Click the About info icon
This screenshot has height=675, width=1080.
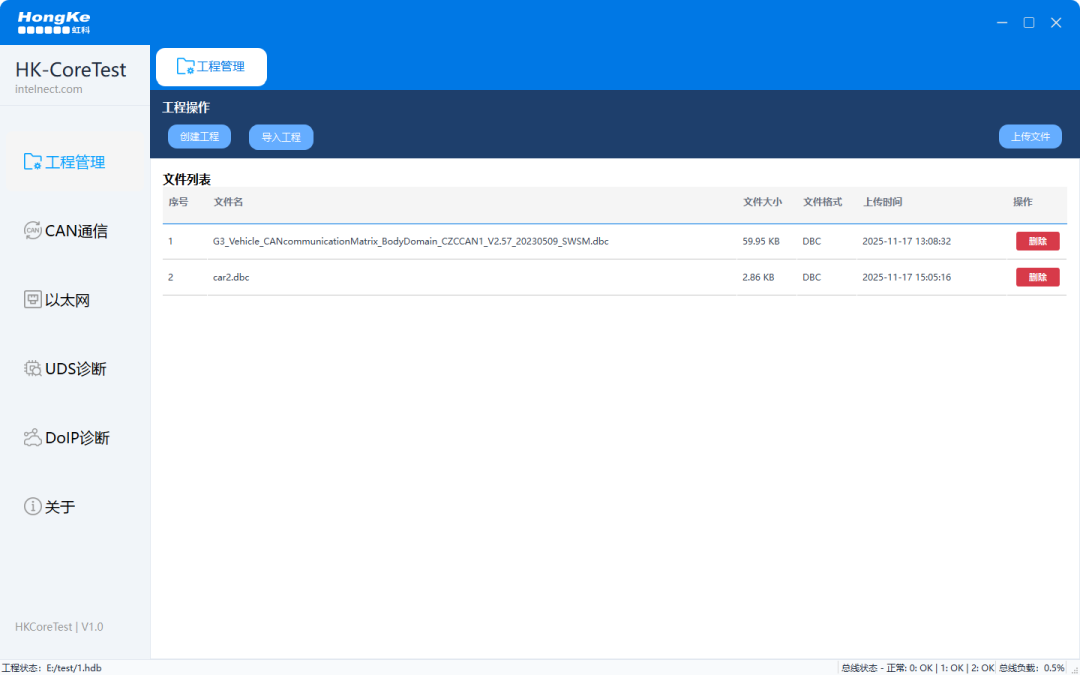[x=32, y=506]
